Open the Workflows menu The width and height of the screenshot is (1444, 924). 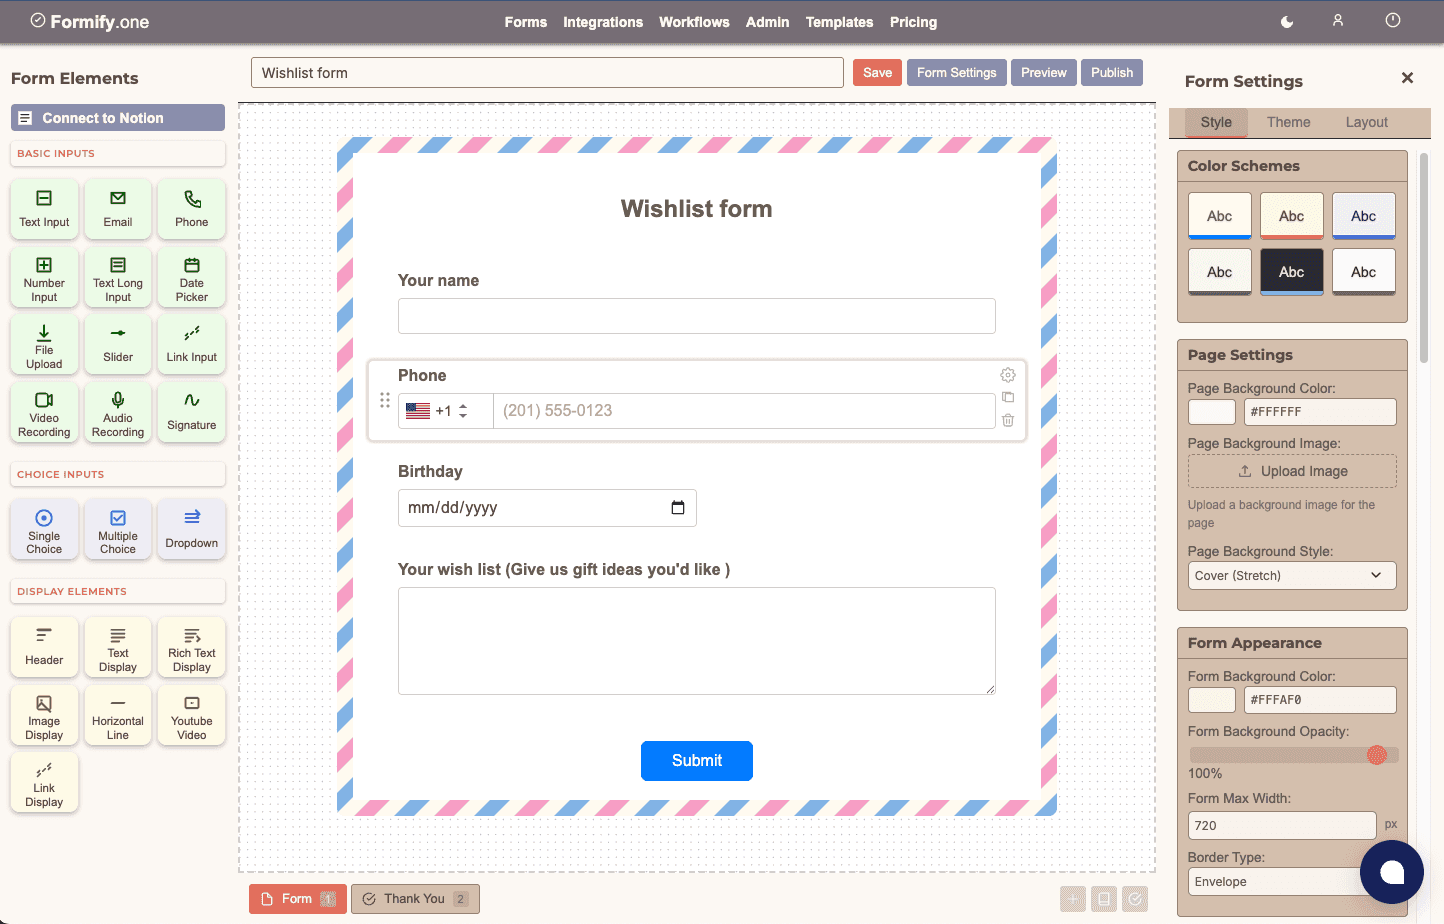(x=694, y=22)
